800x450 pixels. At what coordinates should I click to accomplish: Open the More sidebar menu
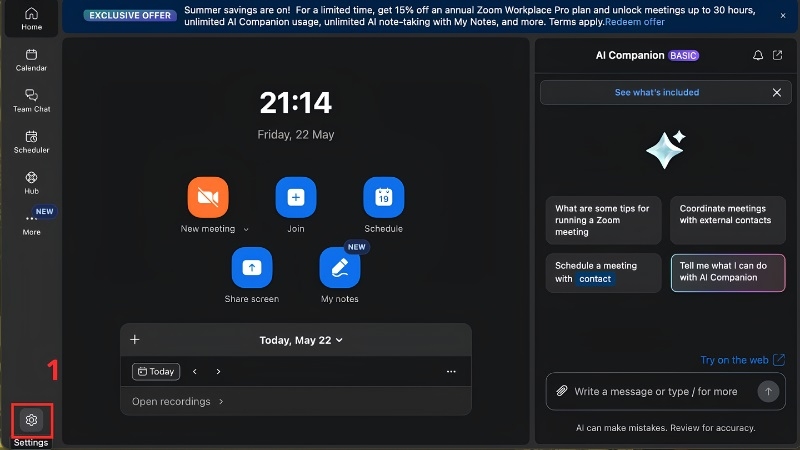[x=31, y=223]
